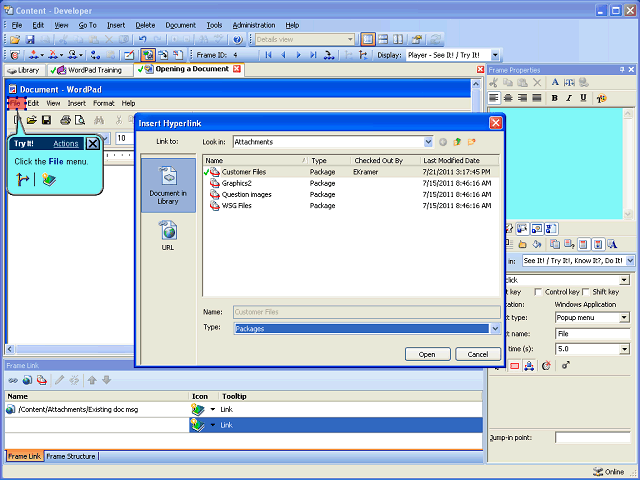Go to last frame navigation icon
640x480 pixels.
(x=313, y=55)
